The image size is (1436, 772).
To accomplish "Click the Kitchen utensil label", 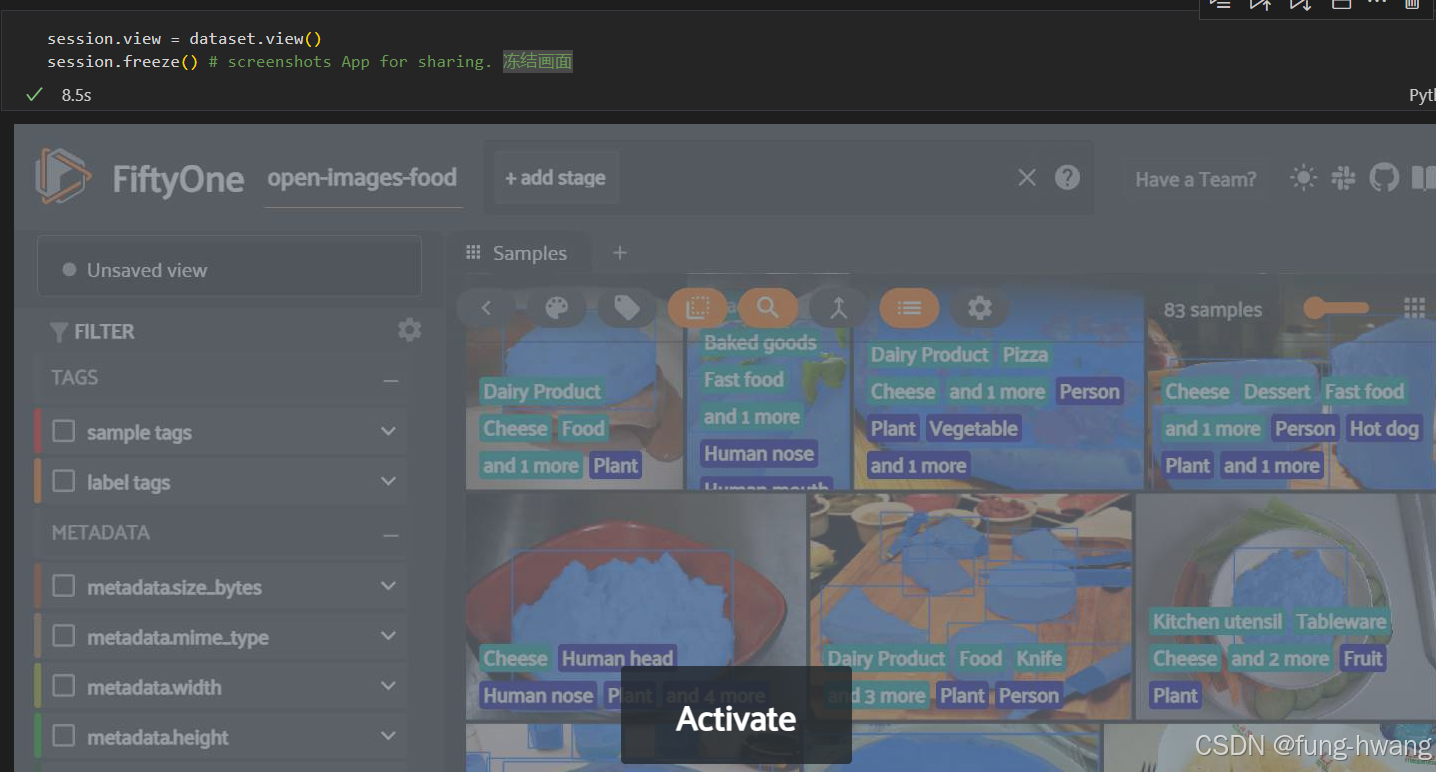I will pos(1217,621).
